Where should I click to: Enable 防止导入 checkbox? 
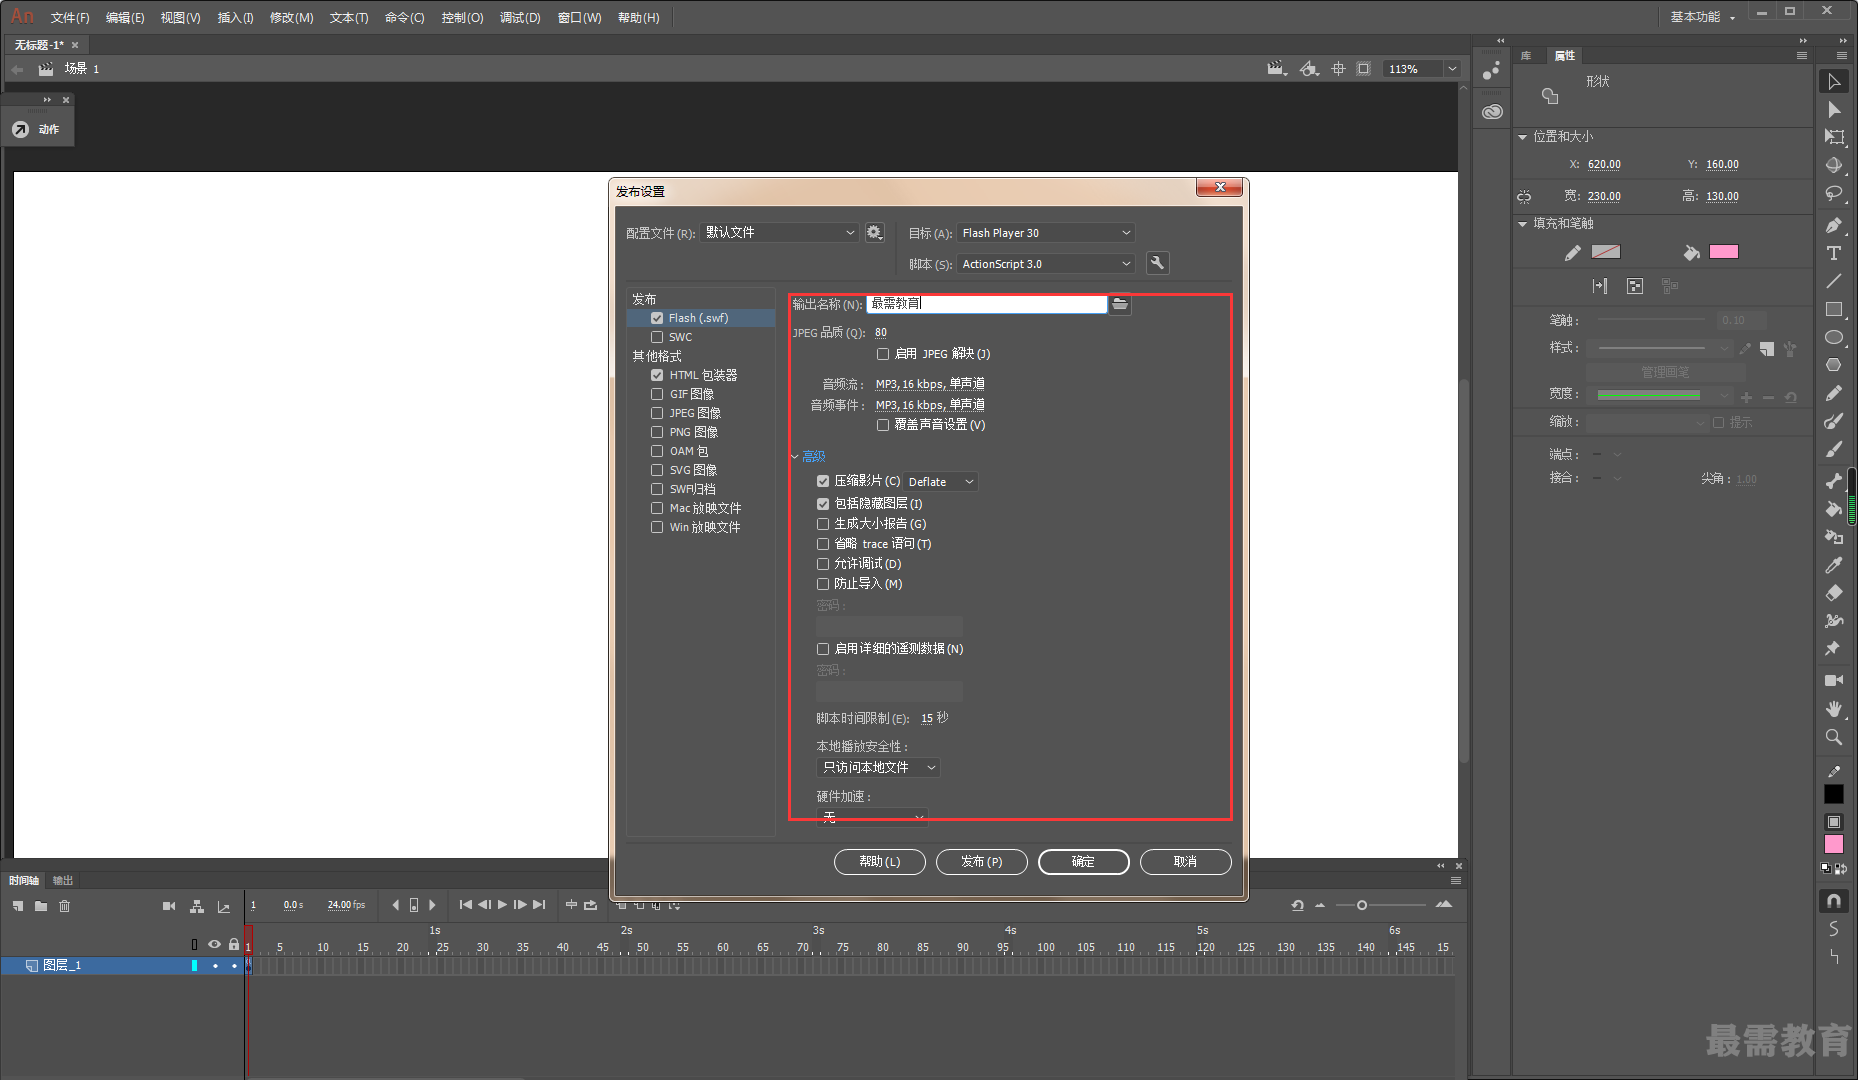[823, 584]
